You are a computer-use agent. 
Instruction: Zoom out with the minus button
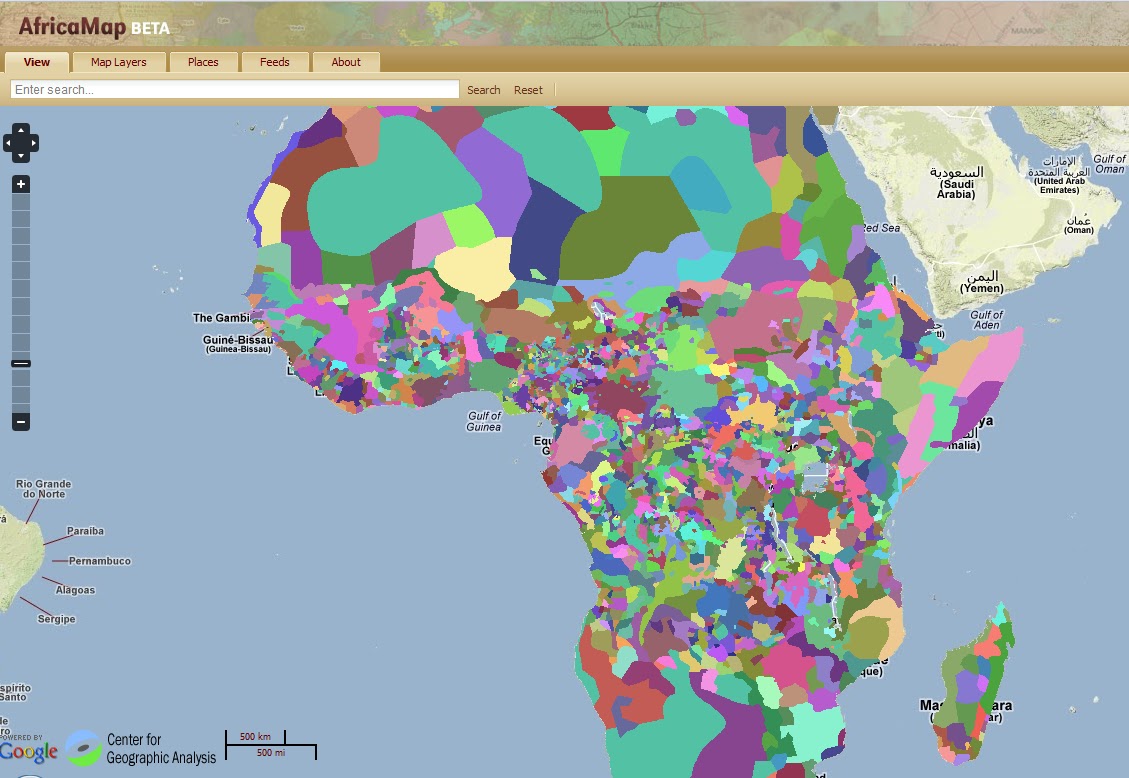tap(20, 422)
